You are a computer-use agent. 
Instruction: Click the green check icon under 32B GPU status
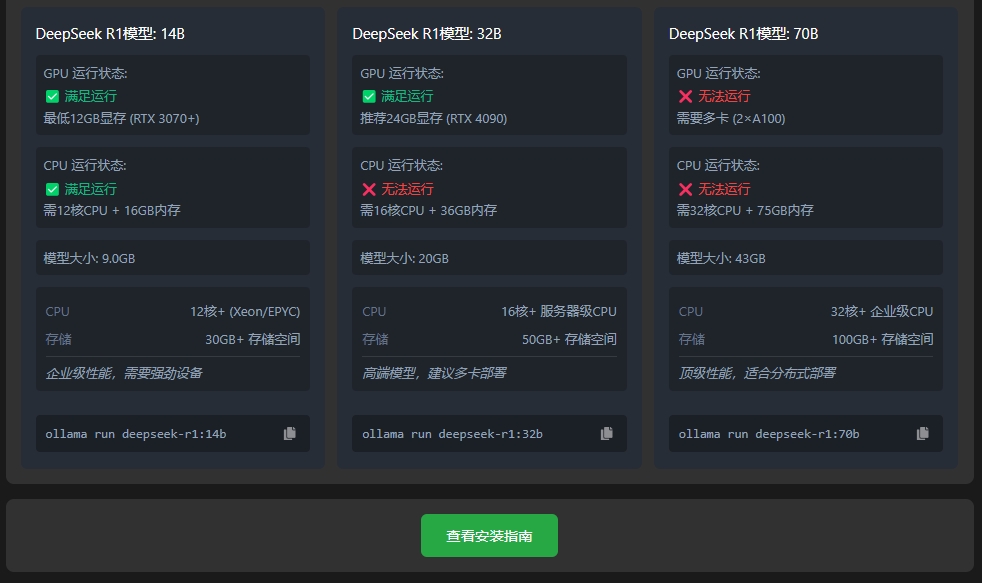(x=369, y=96)
